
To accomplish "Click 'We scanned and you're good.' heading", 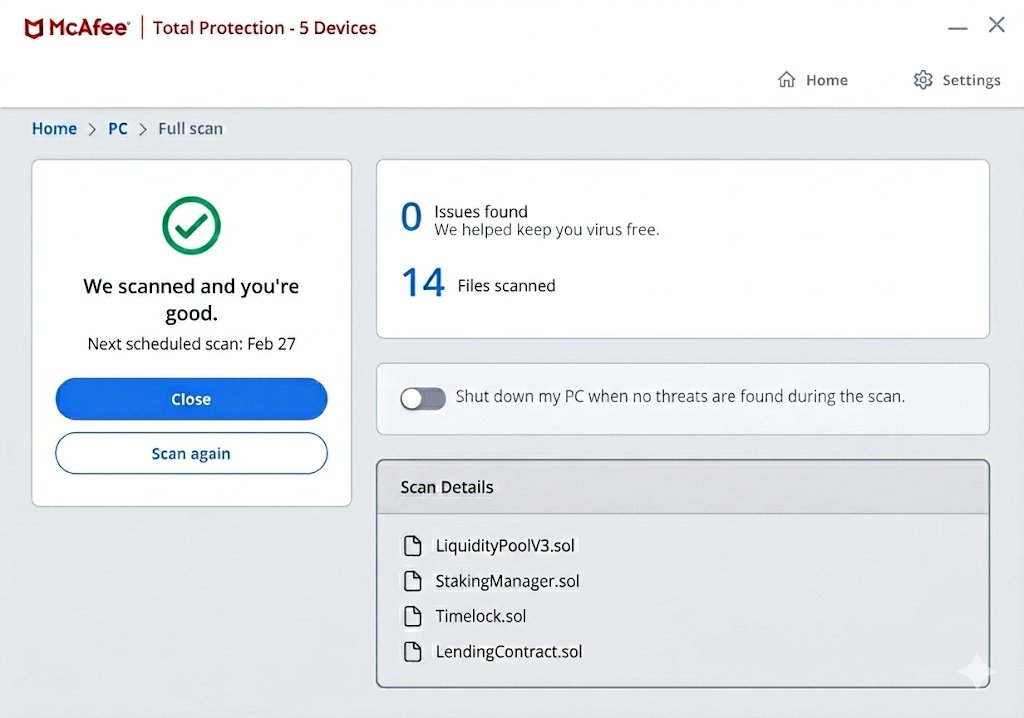I will click(191, 299).
